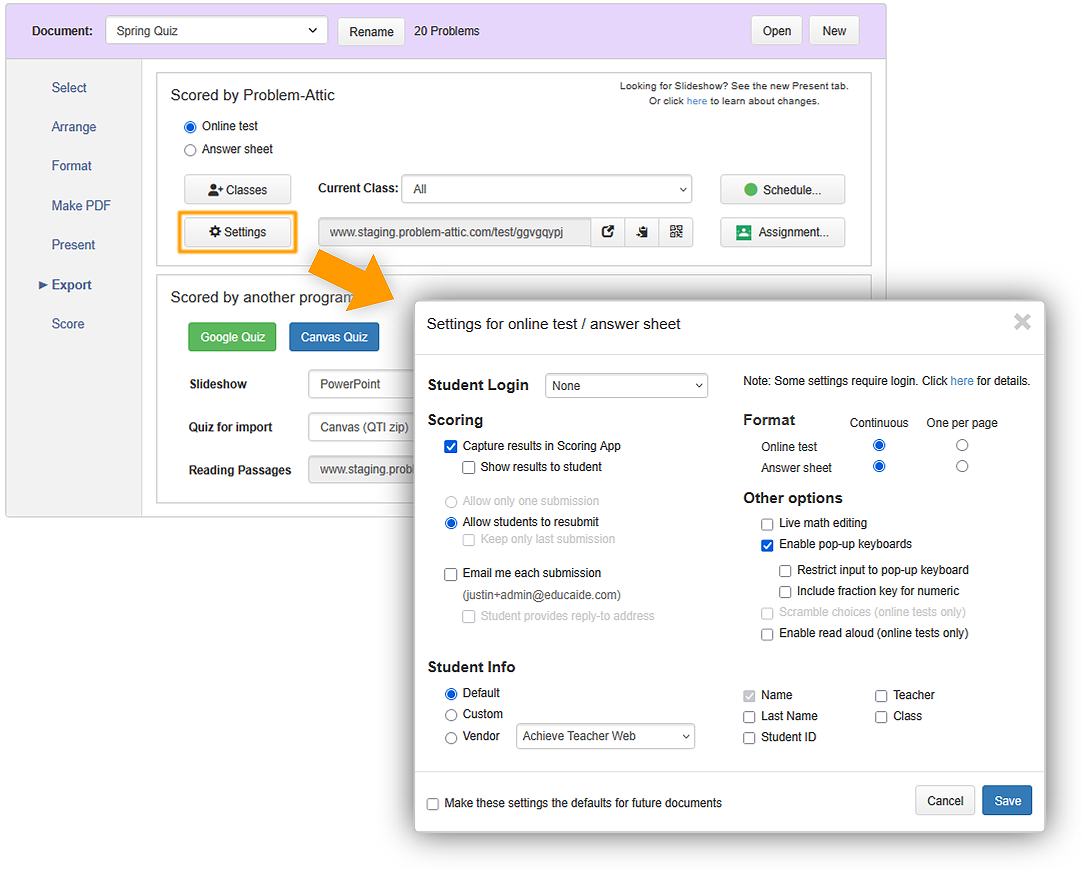Close the settings dialog with X
The image size is (1084, 871).
pos(1021,322)
